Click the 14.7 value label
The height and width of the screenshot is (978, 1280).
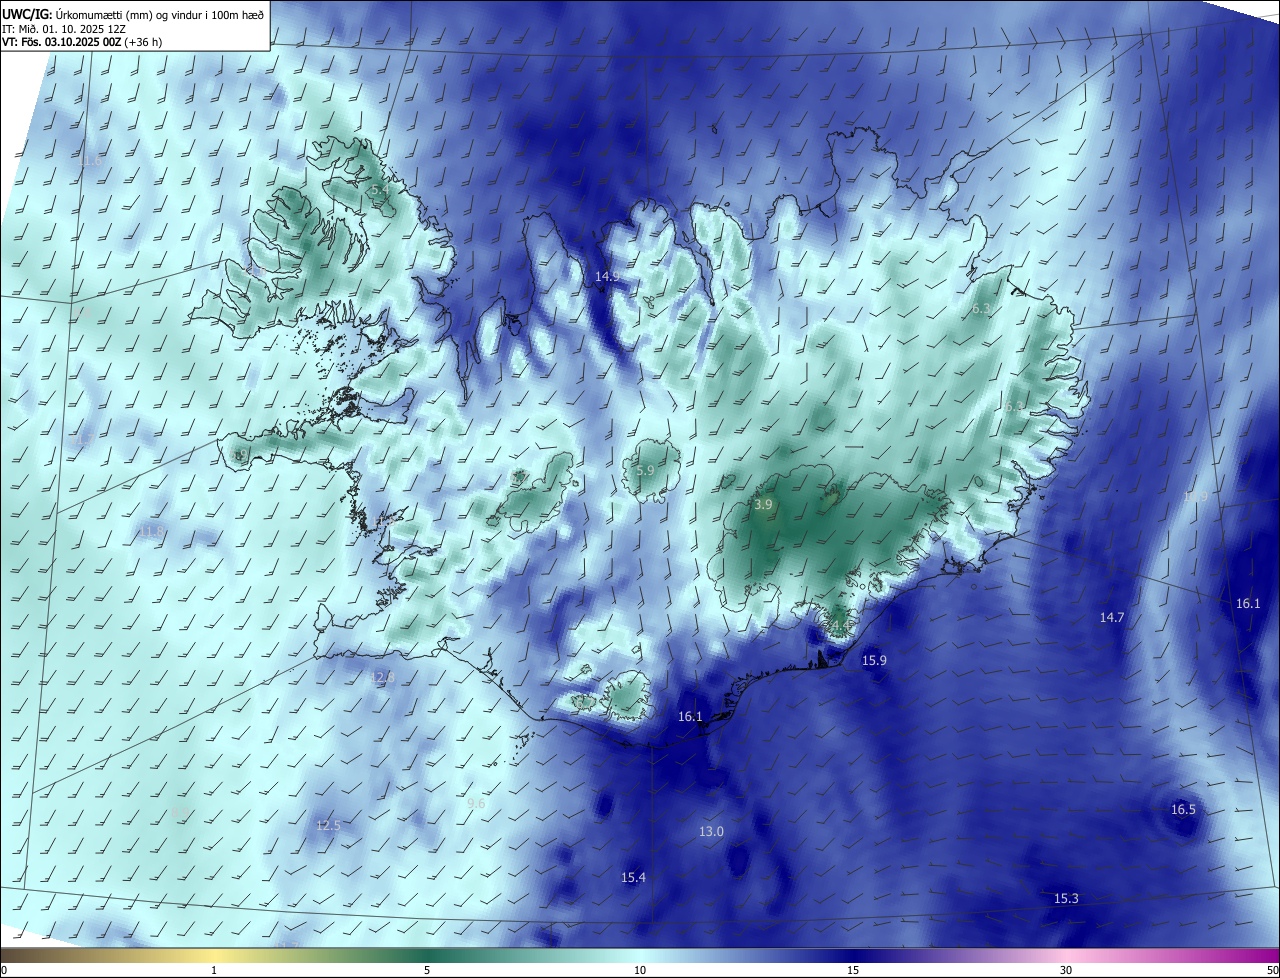[1112, 617]
